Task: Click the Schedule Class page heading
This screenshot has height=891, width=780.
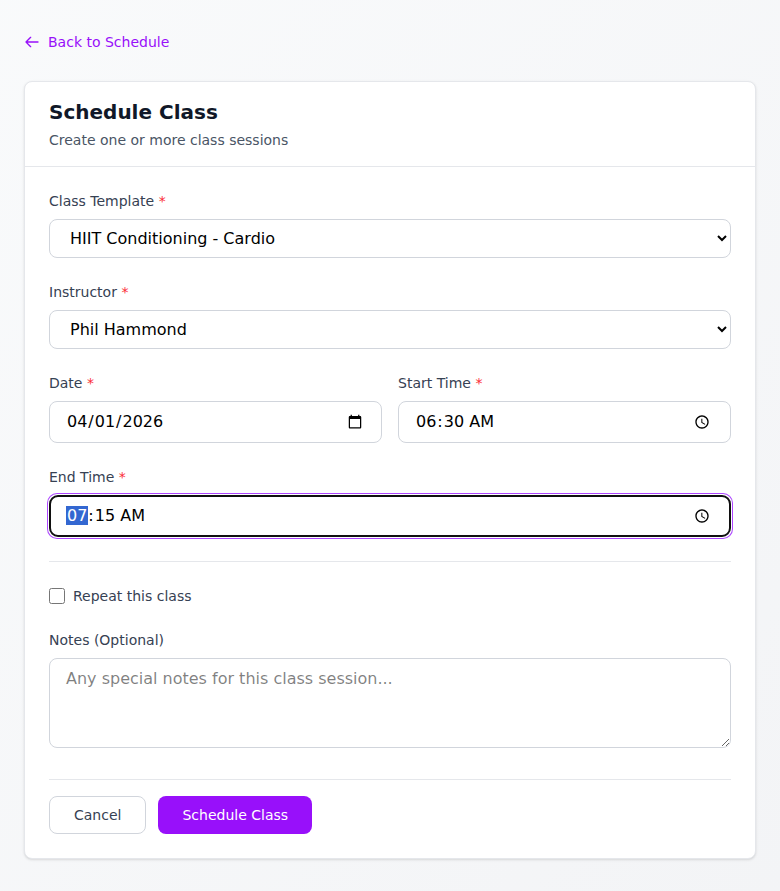Action: 133,112
